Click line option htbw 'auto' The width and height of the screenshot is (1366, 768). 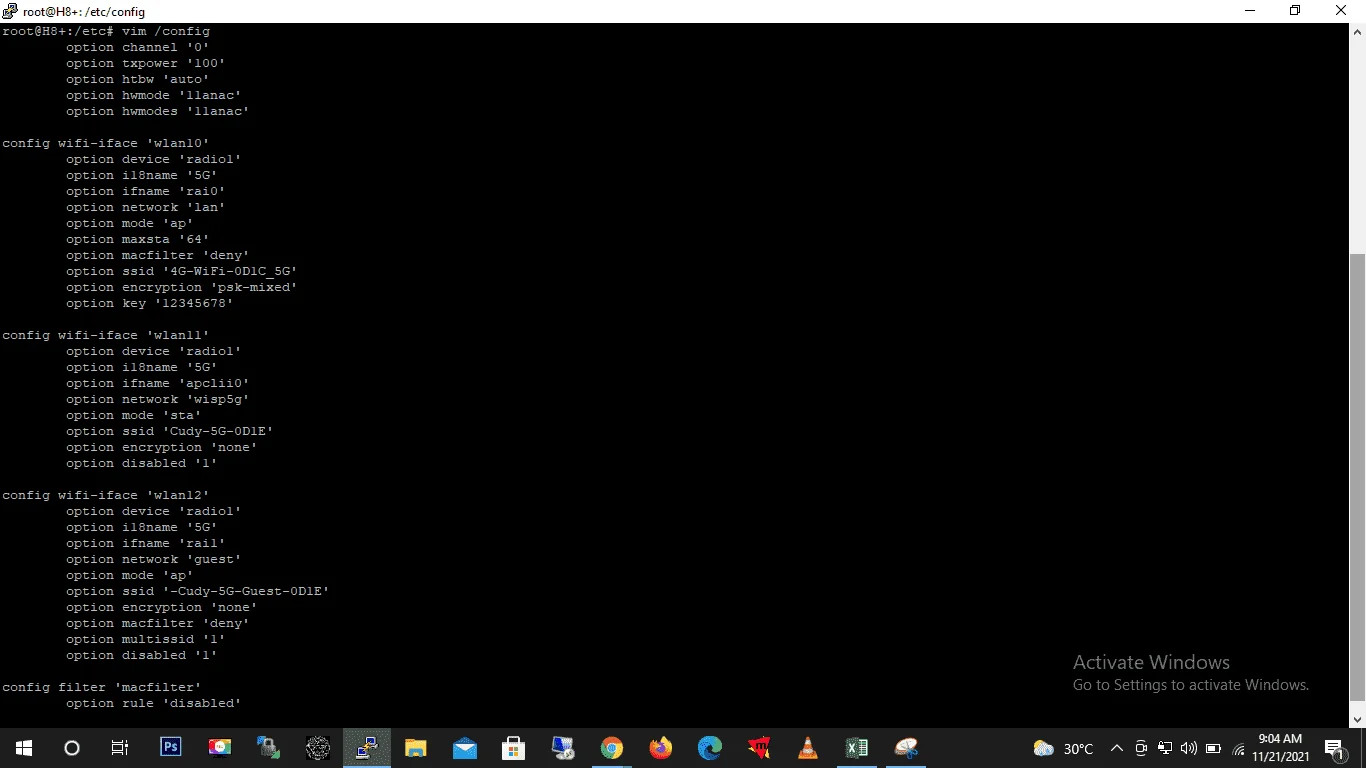click(x=138, y=79)
